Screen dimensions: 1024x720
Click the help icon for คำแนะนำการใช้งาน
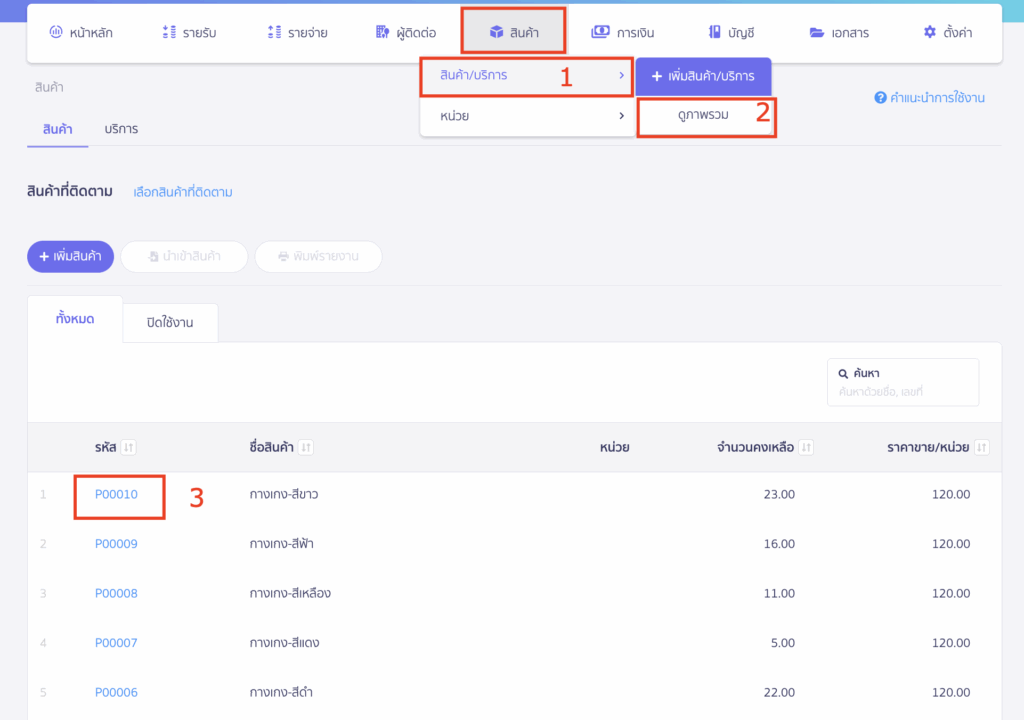[x=880, y=97]
